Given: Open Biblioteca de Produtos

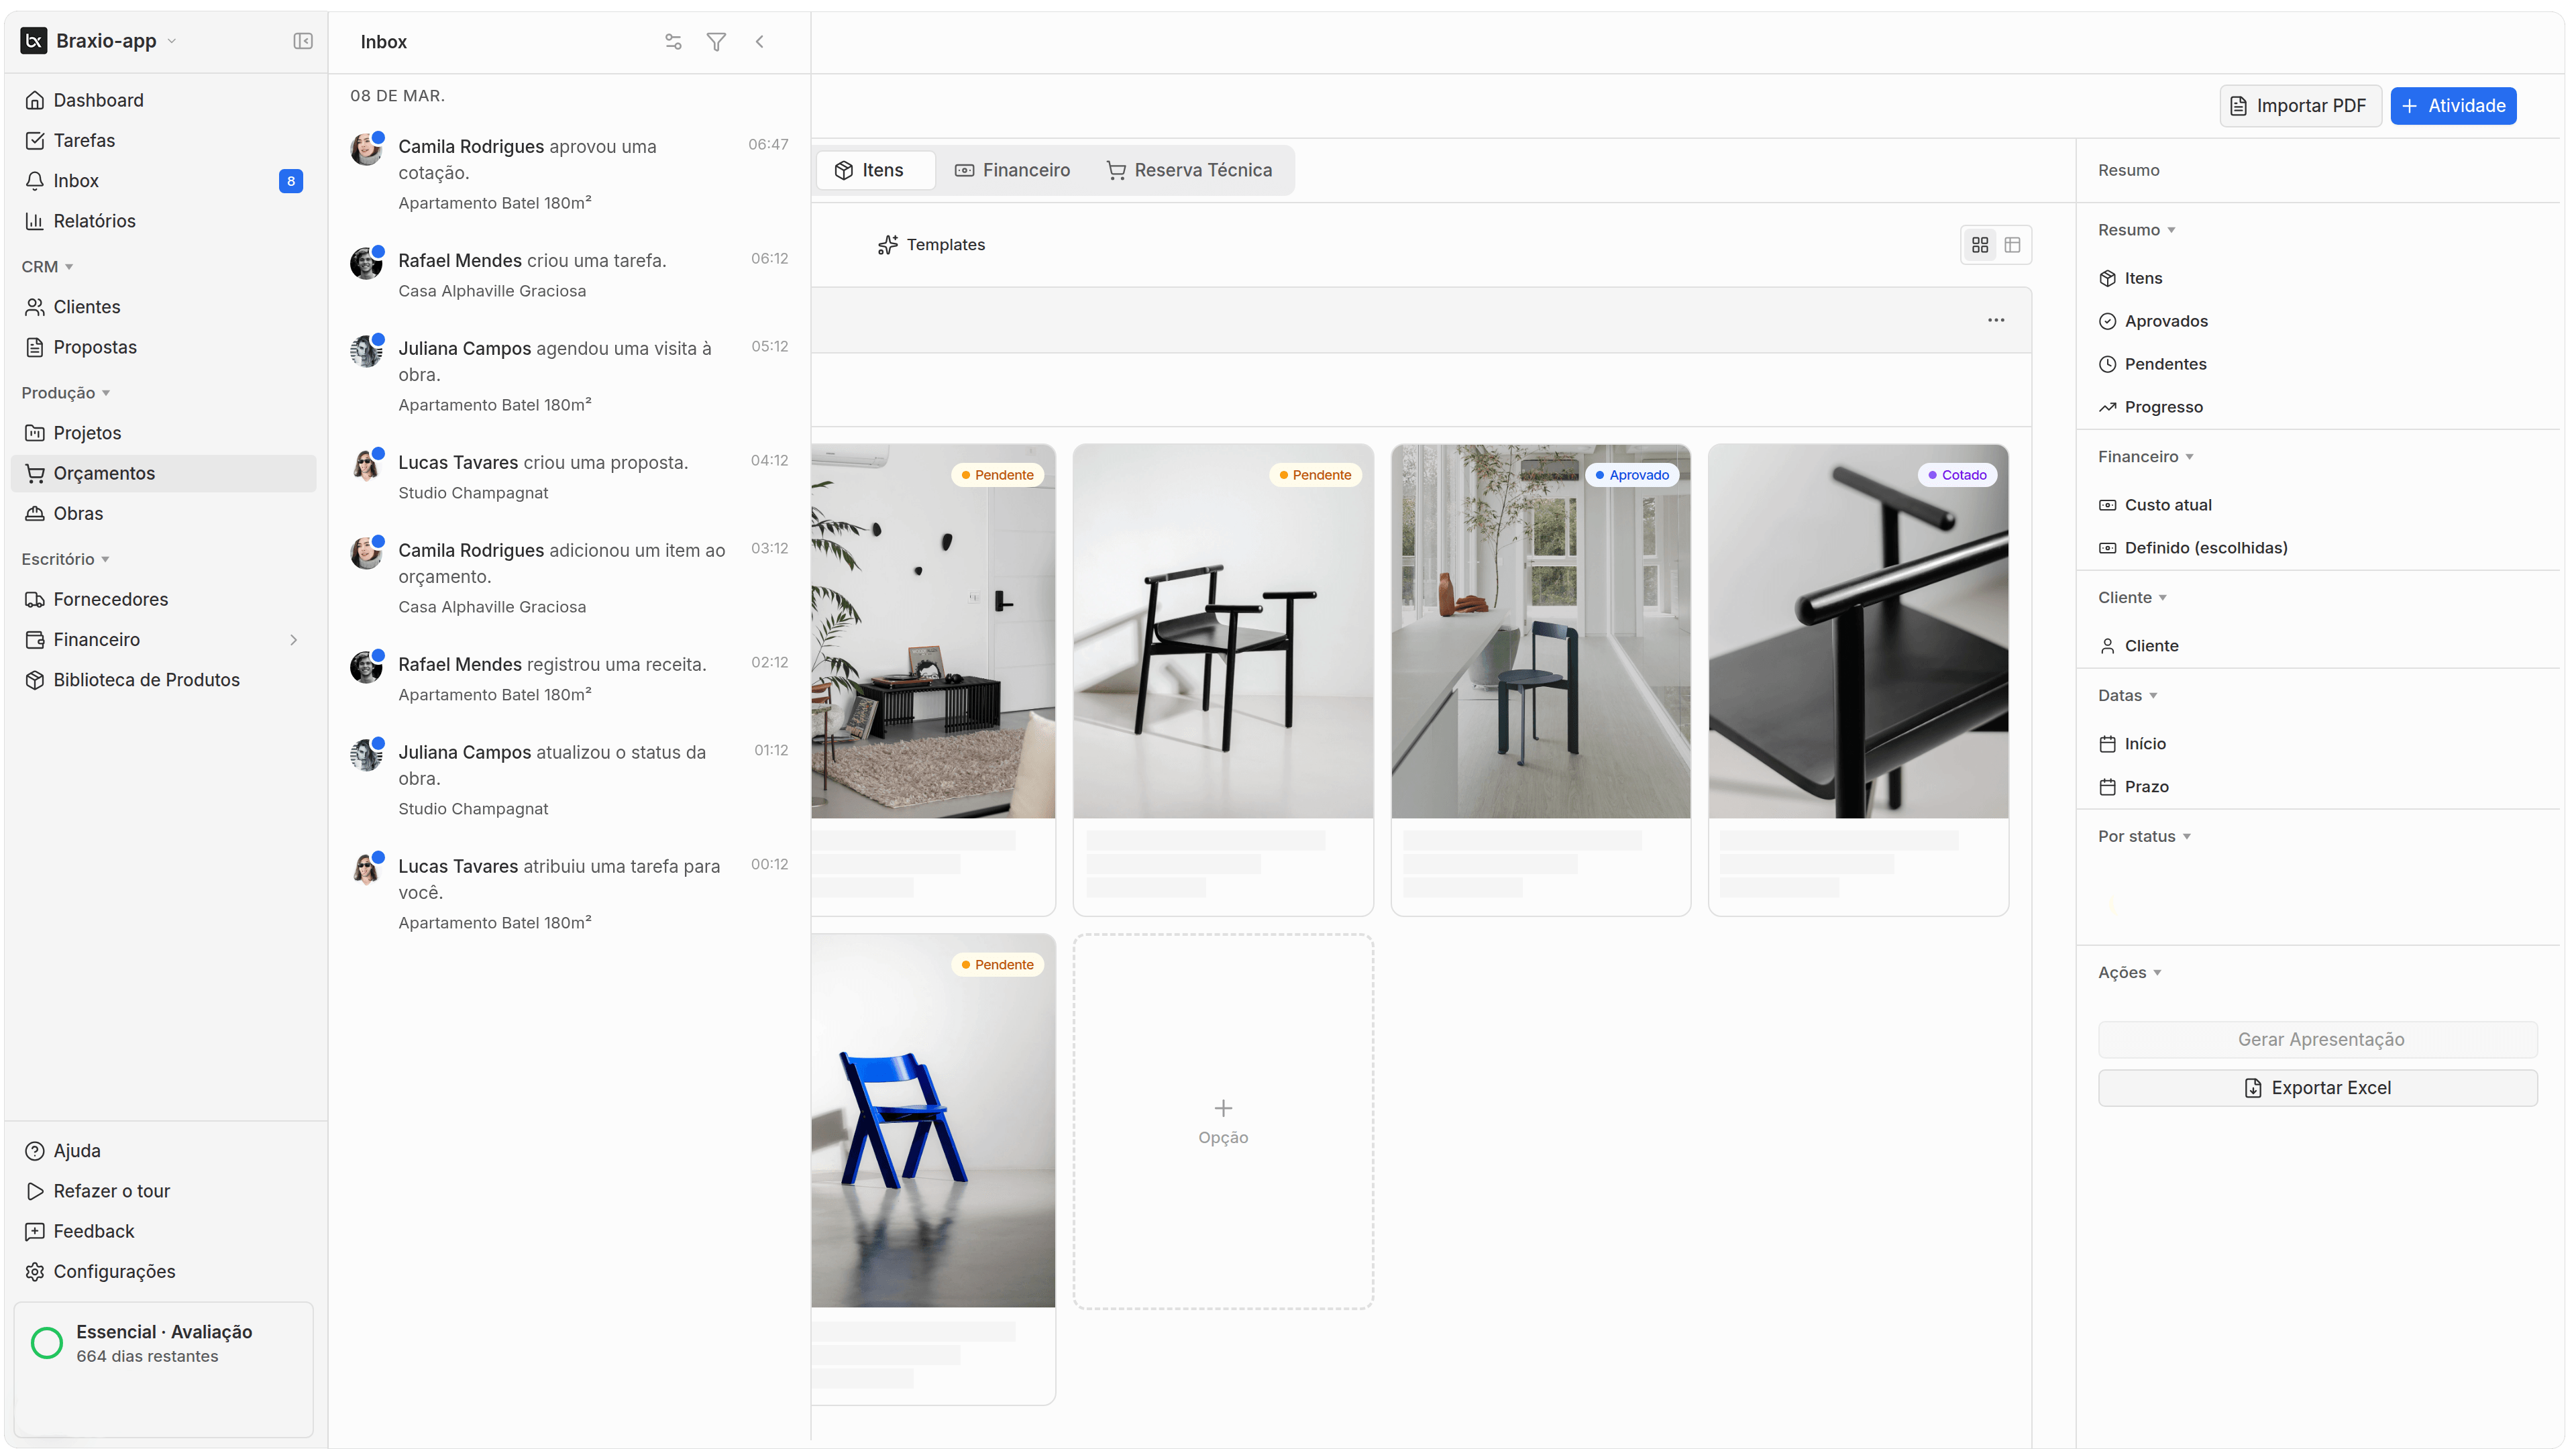Looking at the screenshot, I should point(164,680).
